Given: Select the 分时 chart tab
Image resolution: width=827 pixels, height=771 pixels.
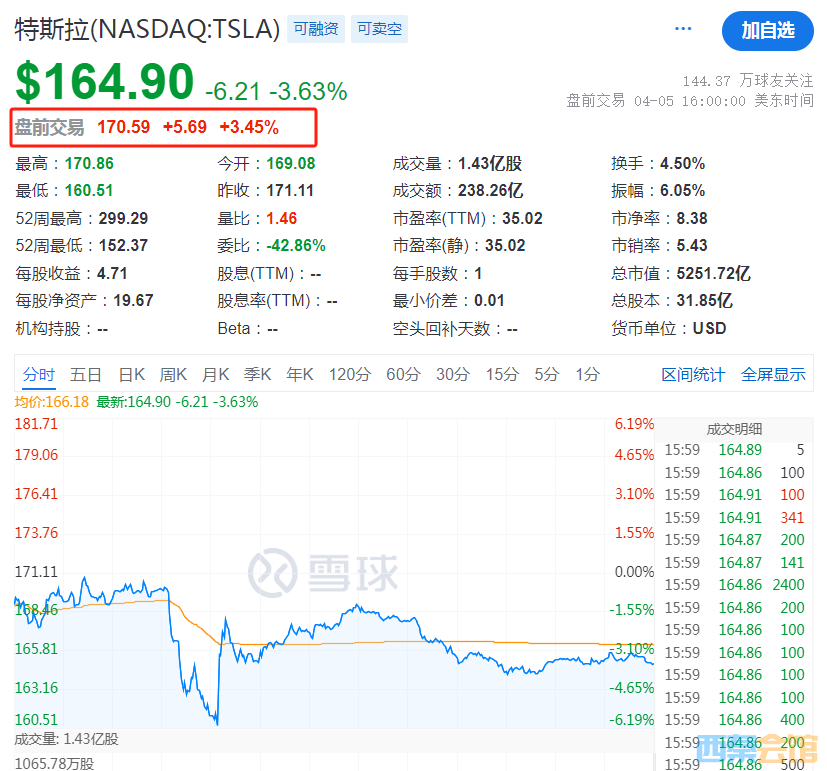Looking at the screenshot, I should 39,375.
